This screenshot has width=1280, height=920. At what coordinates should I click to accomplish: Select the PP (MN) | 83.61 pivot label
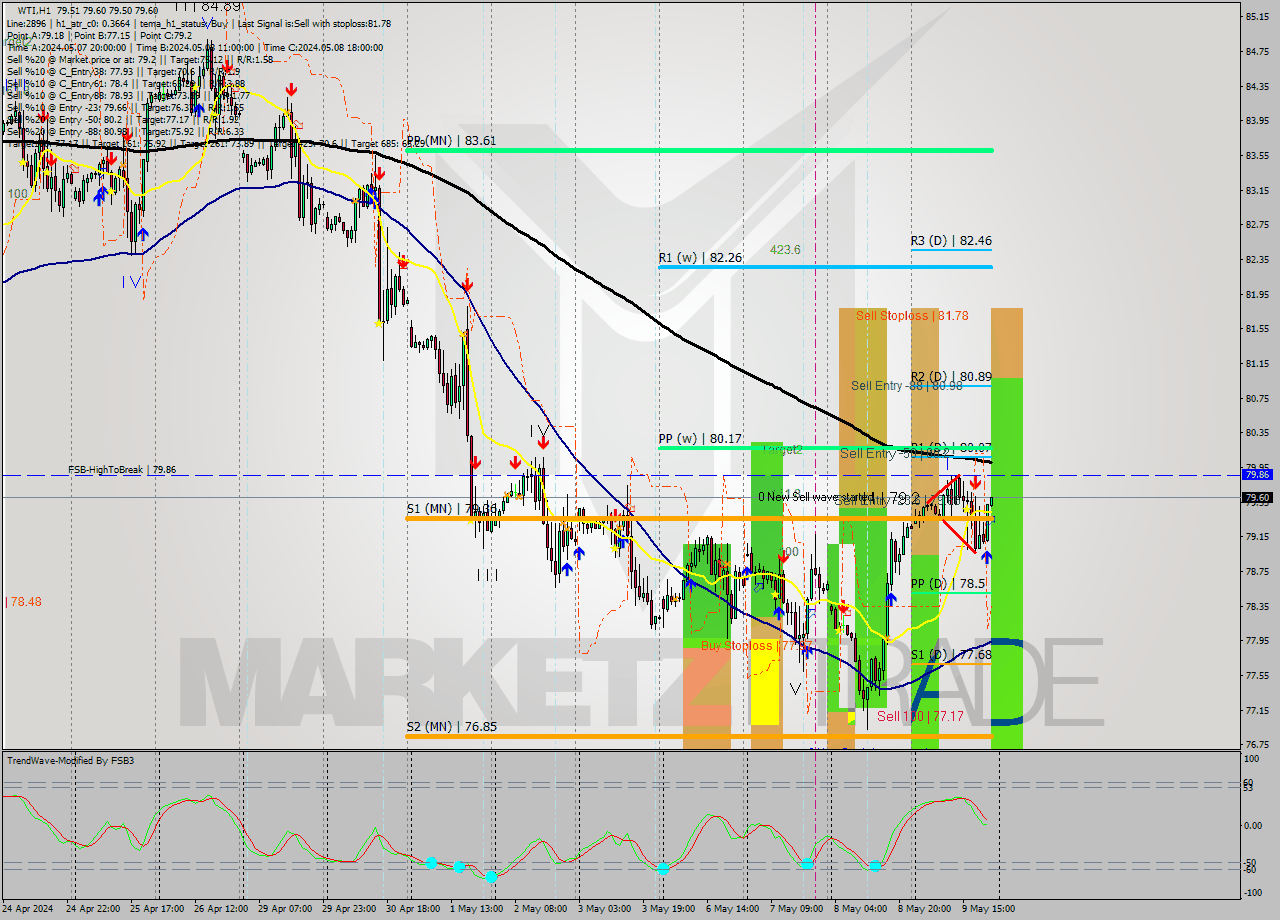click(x=451, y=141)
